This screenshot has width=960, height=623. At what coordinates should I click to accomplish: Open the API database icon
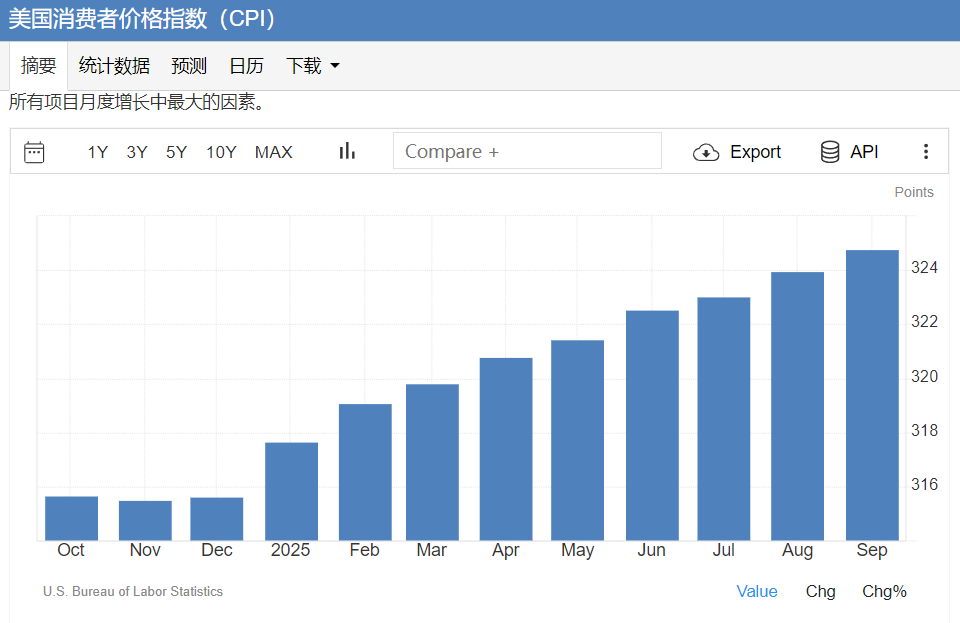pos(830,151)
